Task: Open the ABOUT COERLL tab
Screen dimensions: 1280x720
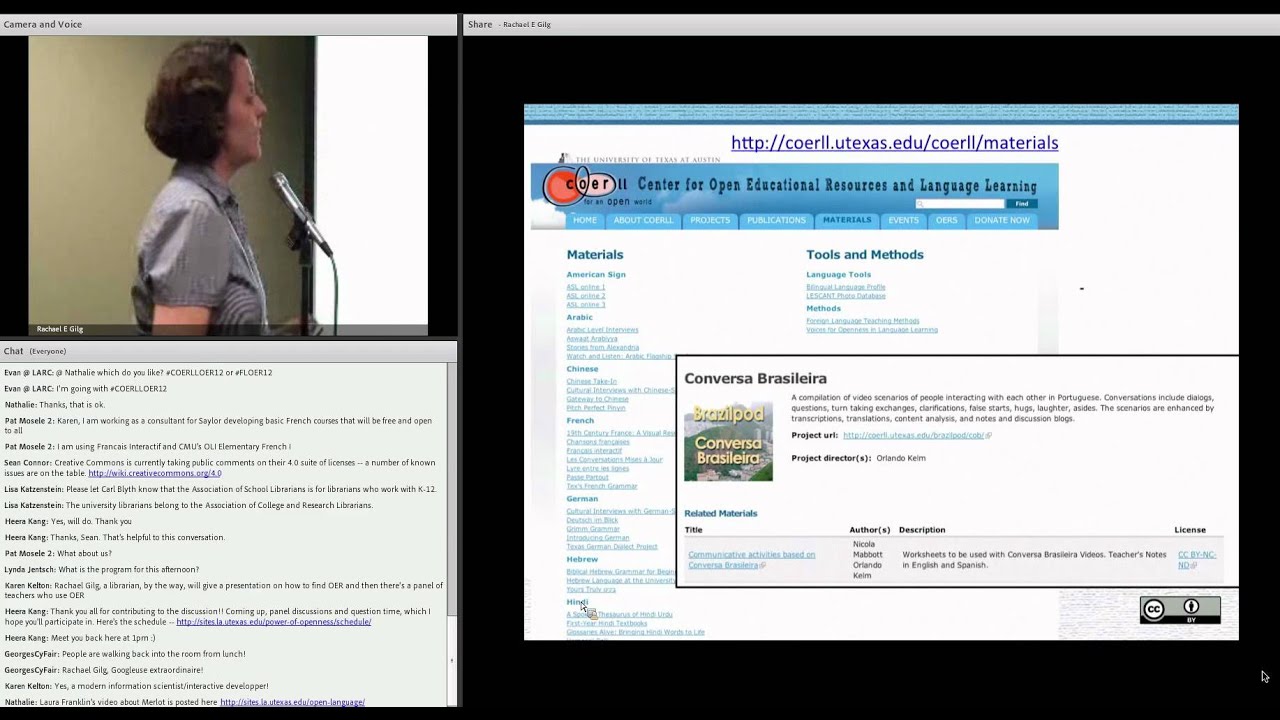Action: (x=643, y=220)
